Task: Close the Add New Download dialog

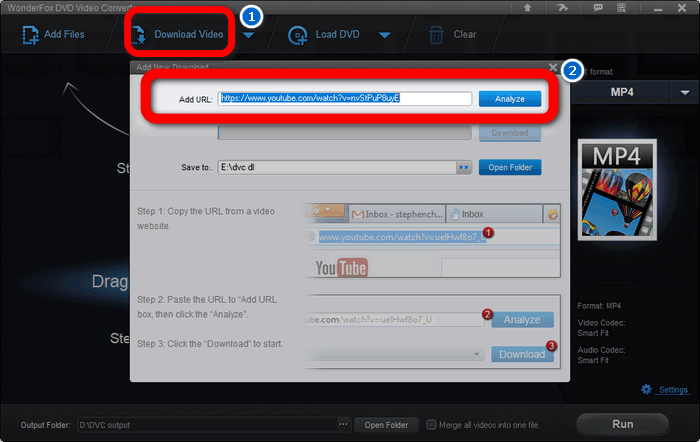Action: [553, 67]
